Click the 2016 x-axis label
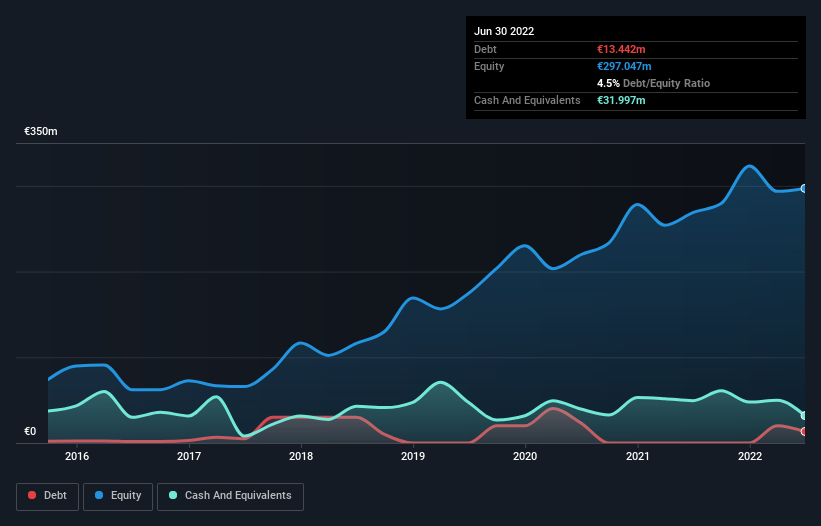 pos(77,456)
